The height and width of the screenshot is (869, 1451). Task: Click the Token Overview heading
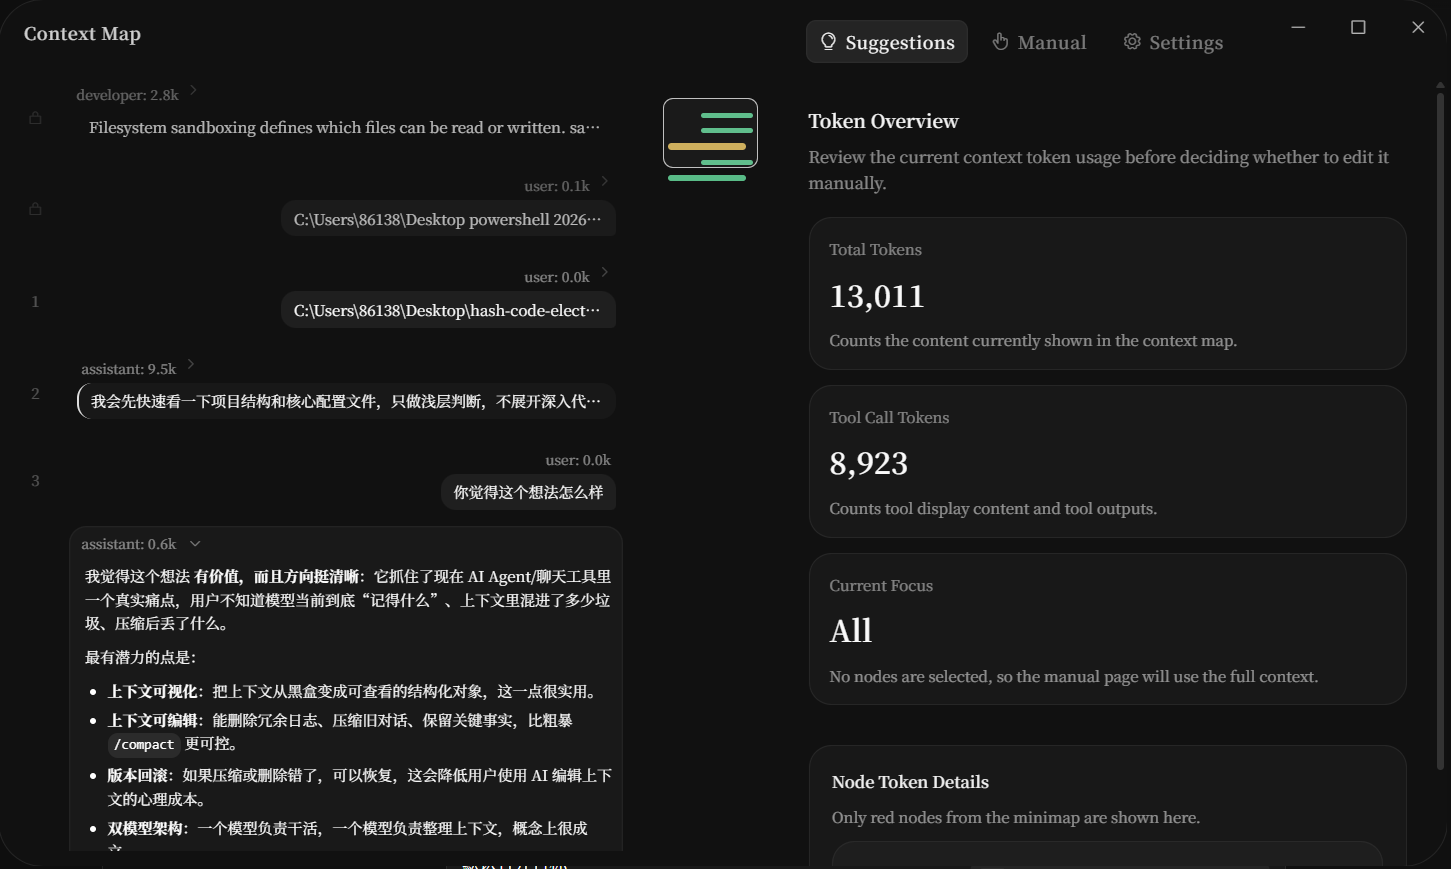883,121
